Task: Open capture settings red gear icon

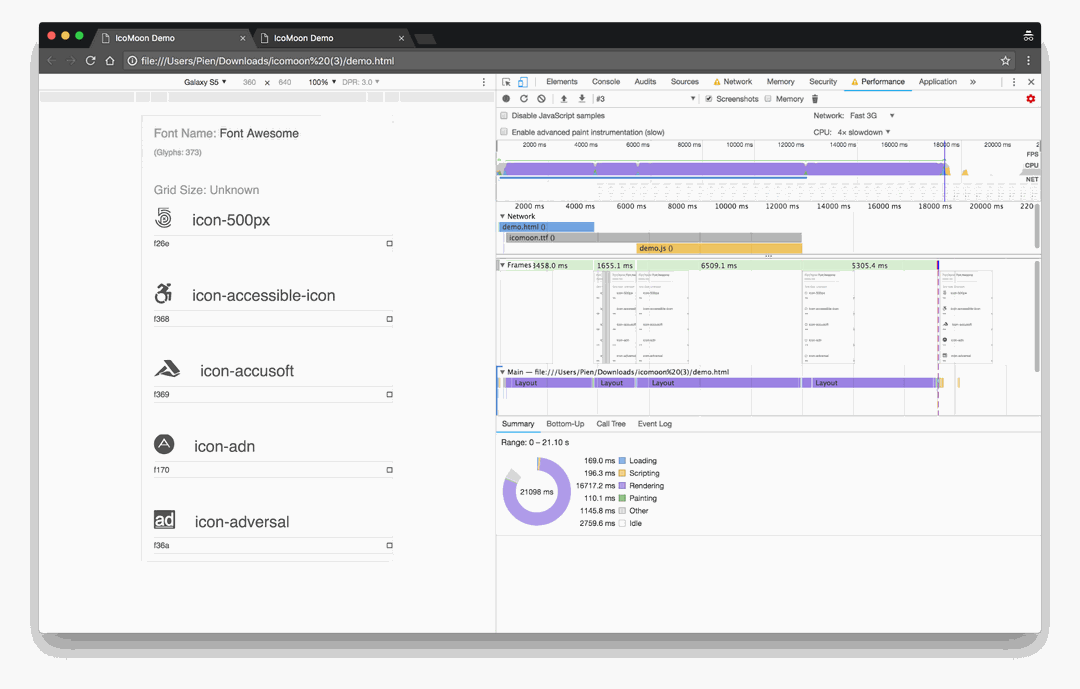Action: 1030,99
